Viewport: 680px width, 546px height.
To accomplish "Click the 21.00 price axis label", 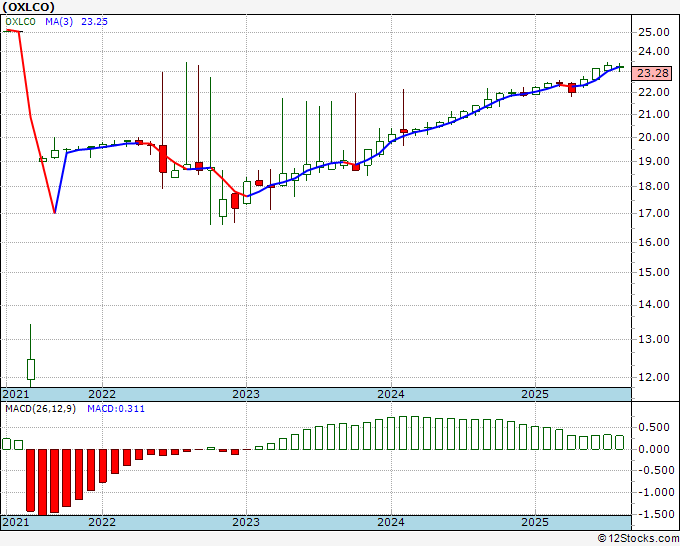I will tap(654, 114).
